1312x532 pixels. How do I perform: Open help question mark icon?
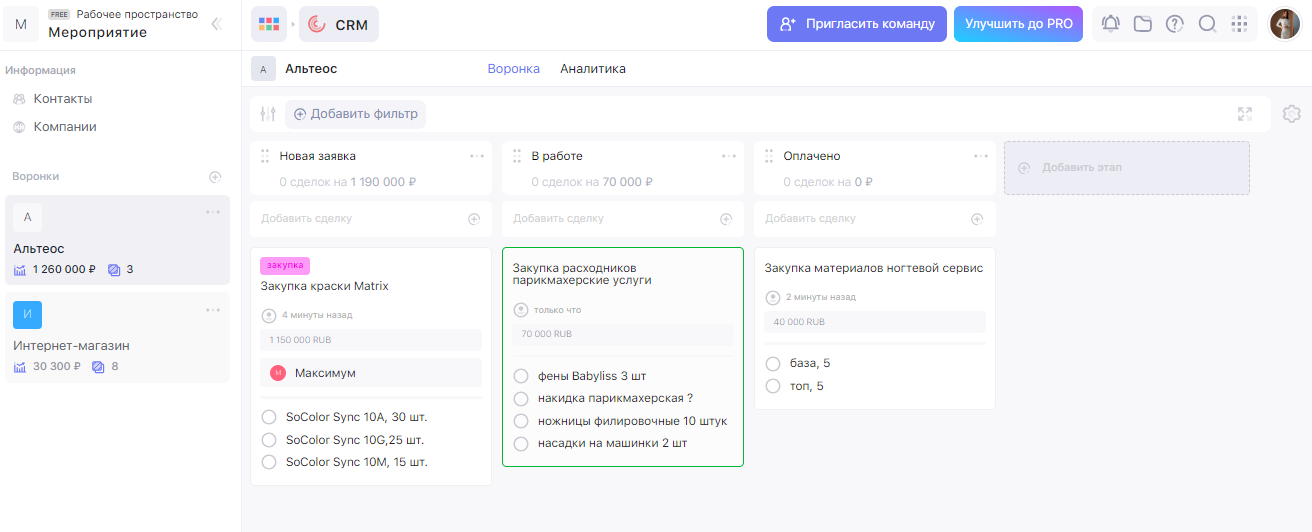pyautogui.click(x=1175, y=24)
